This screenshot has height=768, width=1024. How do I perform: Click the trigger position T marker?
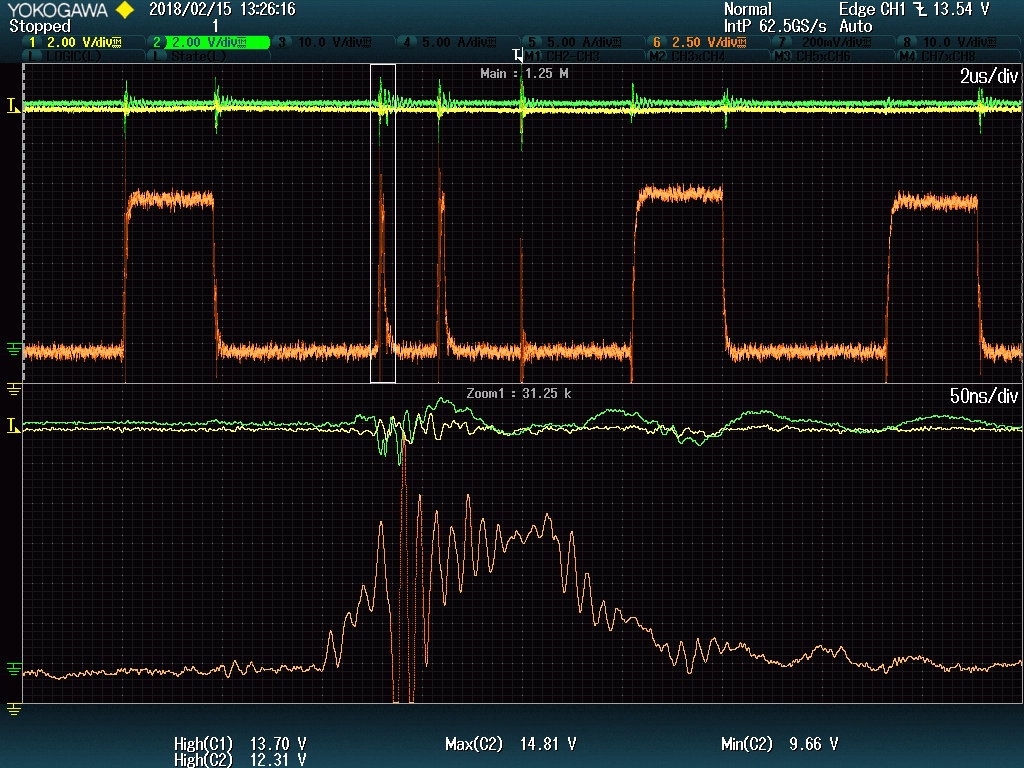pyautogui.click(x=517, y=55)
